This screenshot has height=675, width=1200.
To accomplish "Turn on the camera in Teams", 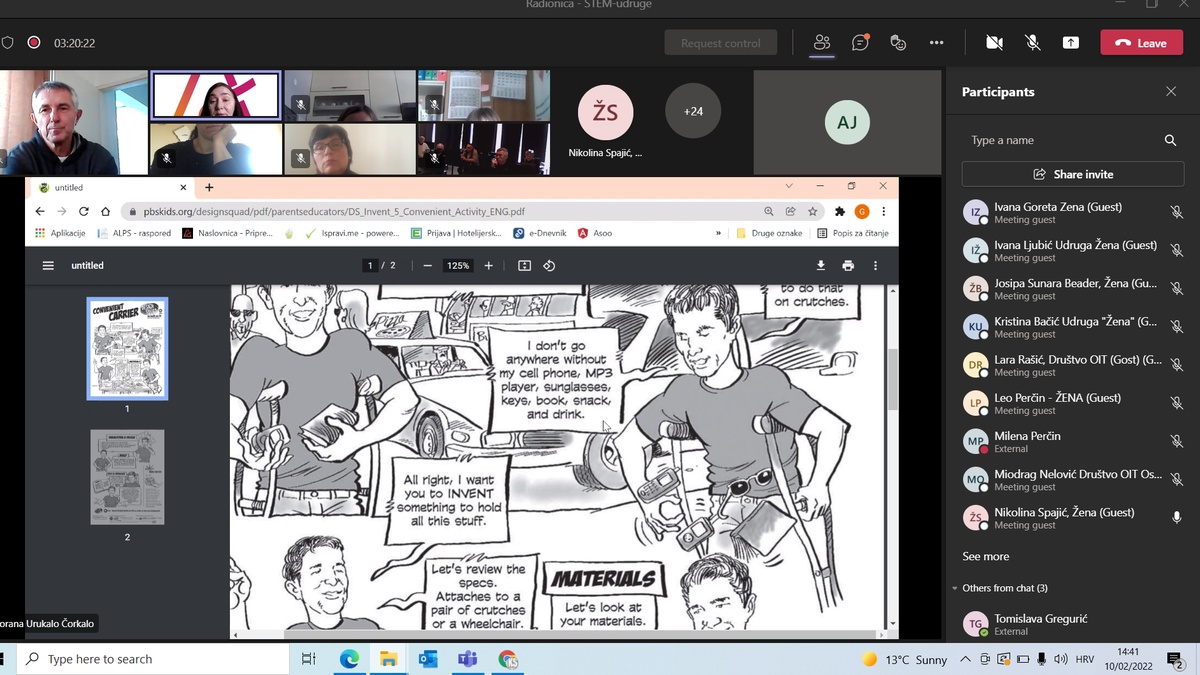I will tap(994, 43).
